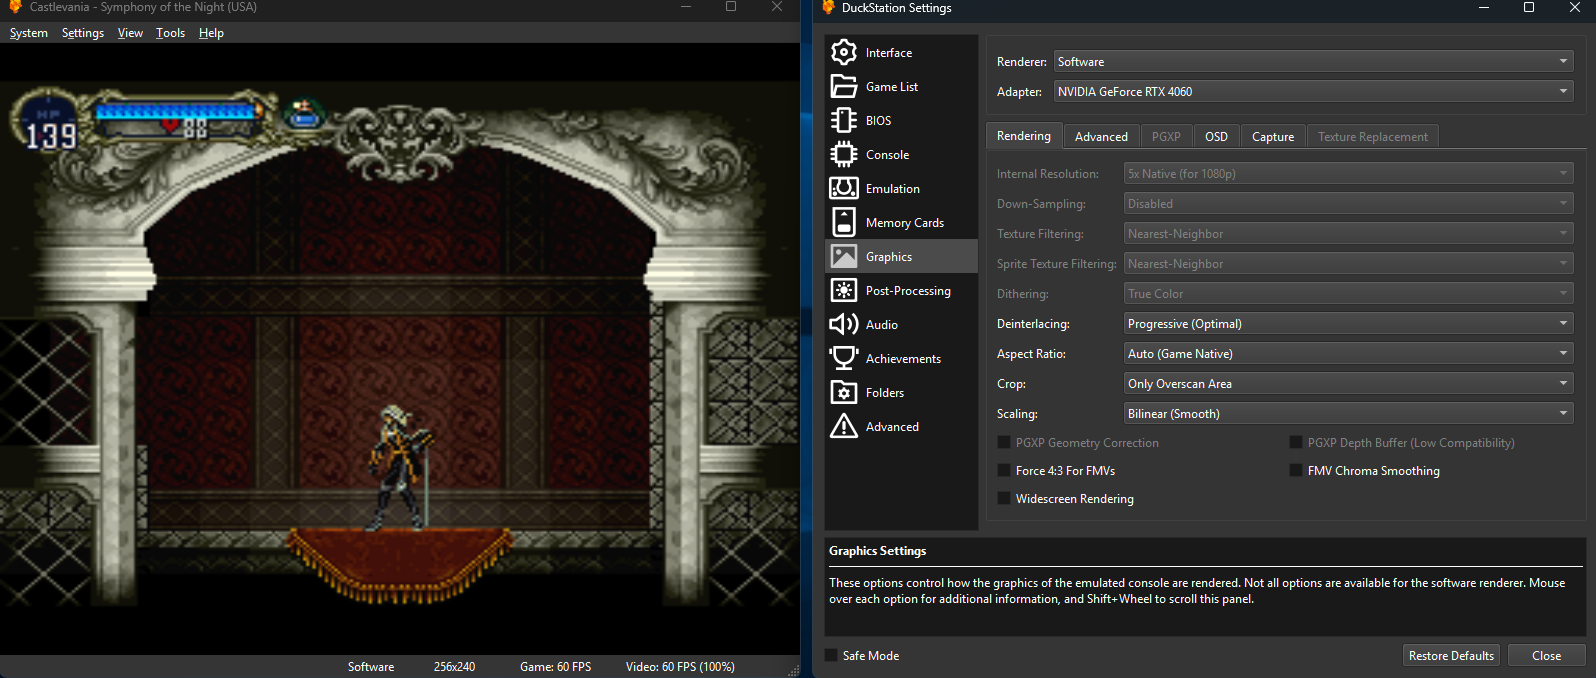Click the Graphics picture icon
1596x678 pixels.
844,256
